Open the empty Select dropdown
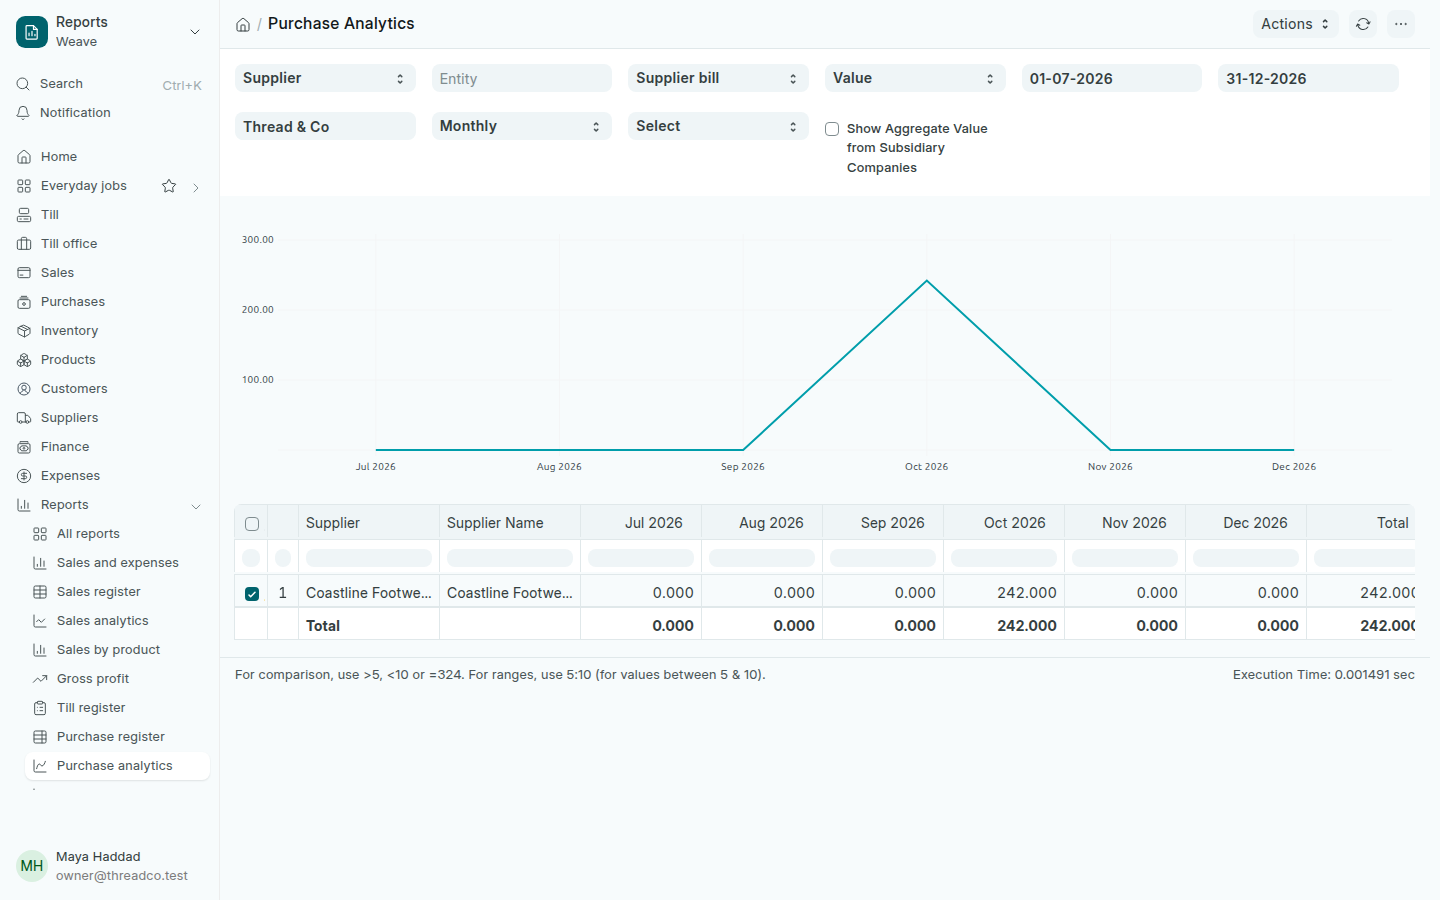This screenshot has width=1440, height=900. [x=718, y=126]
